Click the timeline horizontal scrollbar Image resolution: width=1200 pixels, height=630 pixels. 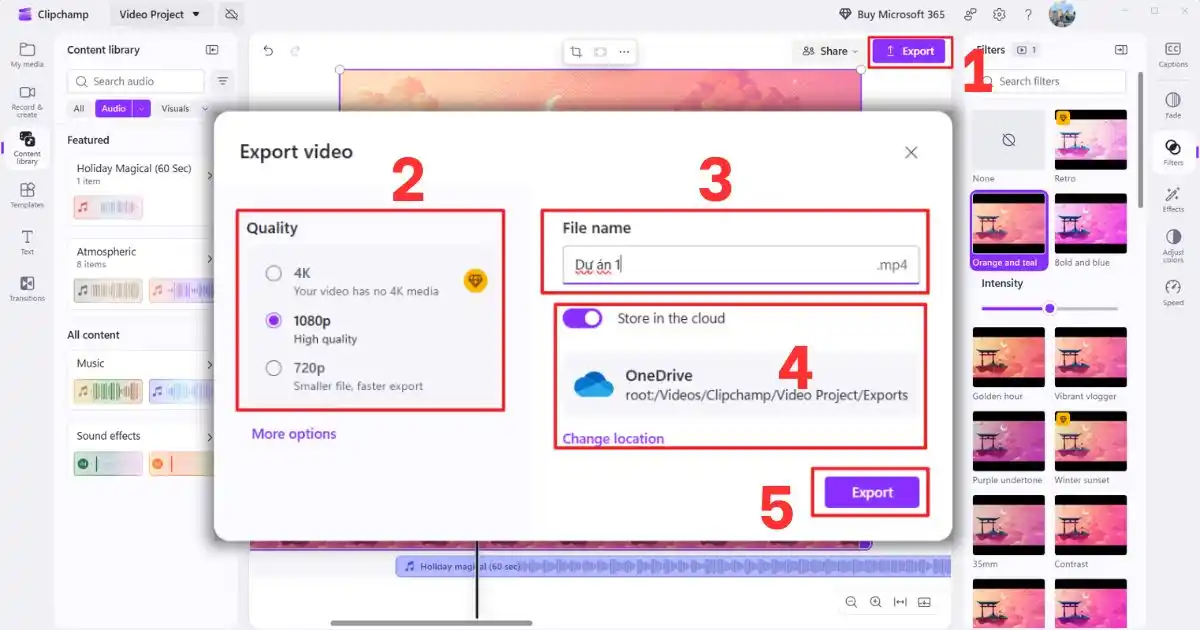point(432,623)
